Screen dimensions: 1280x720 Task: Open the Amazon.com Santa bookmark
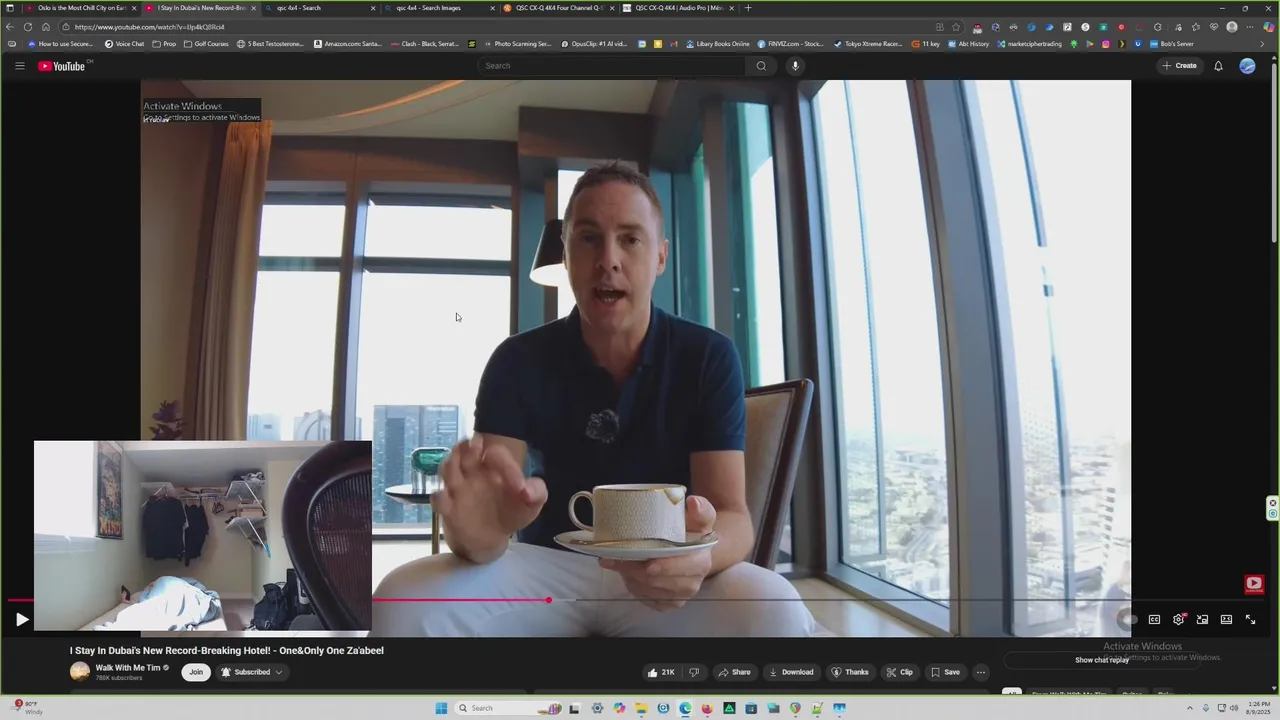tap(347, 44)
